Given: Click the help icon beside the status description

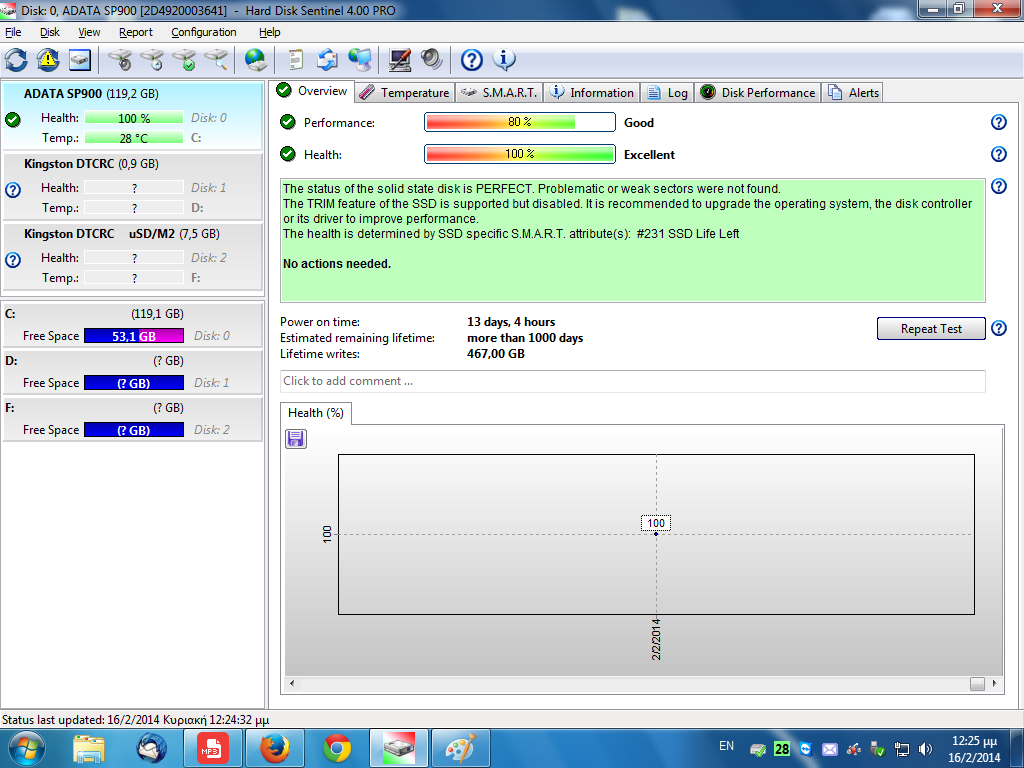Looking at the screenshot, I should click(x=999, y=186).
